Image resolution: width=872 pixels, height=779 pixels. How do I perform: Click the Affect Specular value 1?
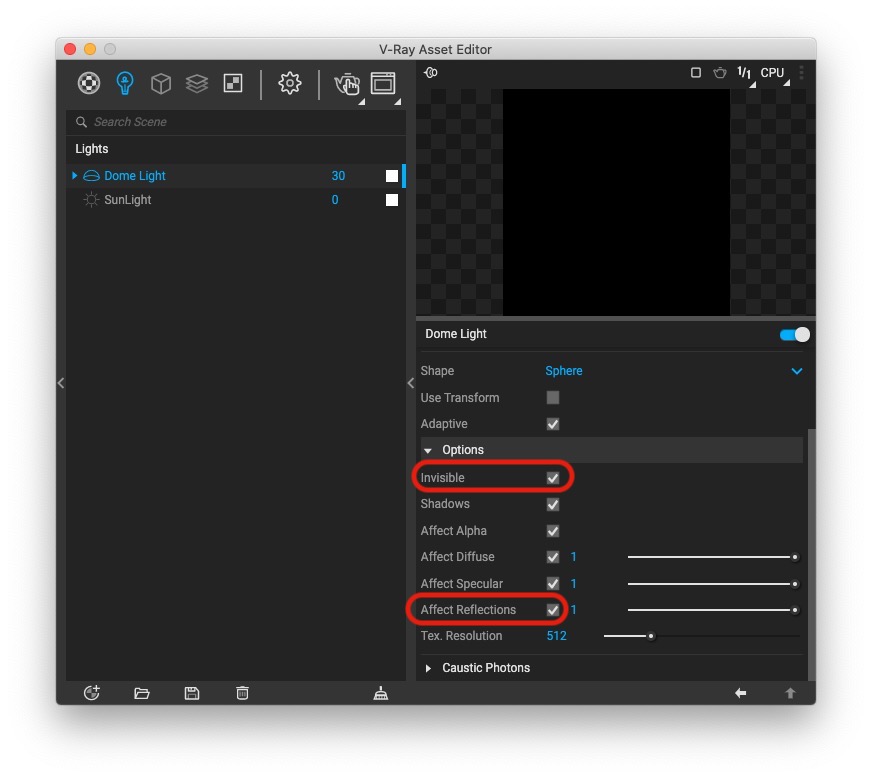tap(573, 583)
